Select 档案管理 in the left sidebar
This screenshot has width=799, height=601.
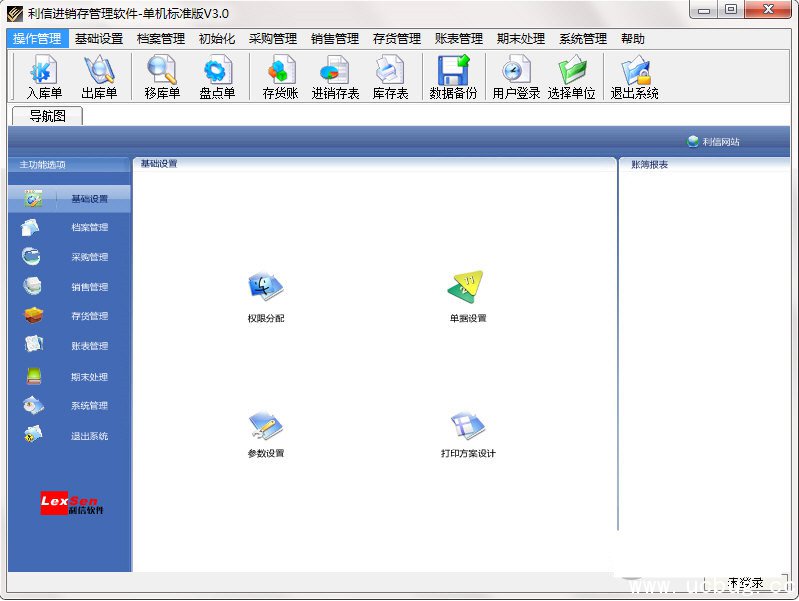[89, 228]
